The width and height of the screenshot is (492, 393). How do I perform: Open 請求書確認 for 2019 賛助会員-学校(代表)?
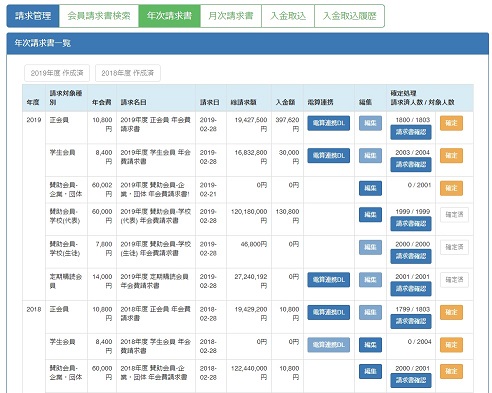[411, 224]
